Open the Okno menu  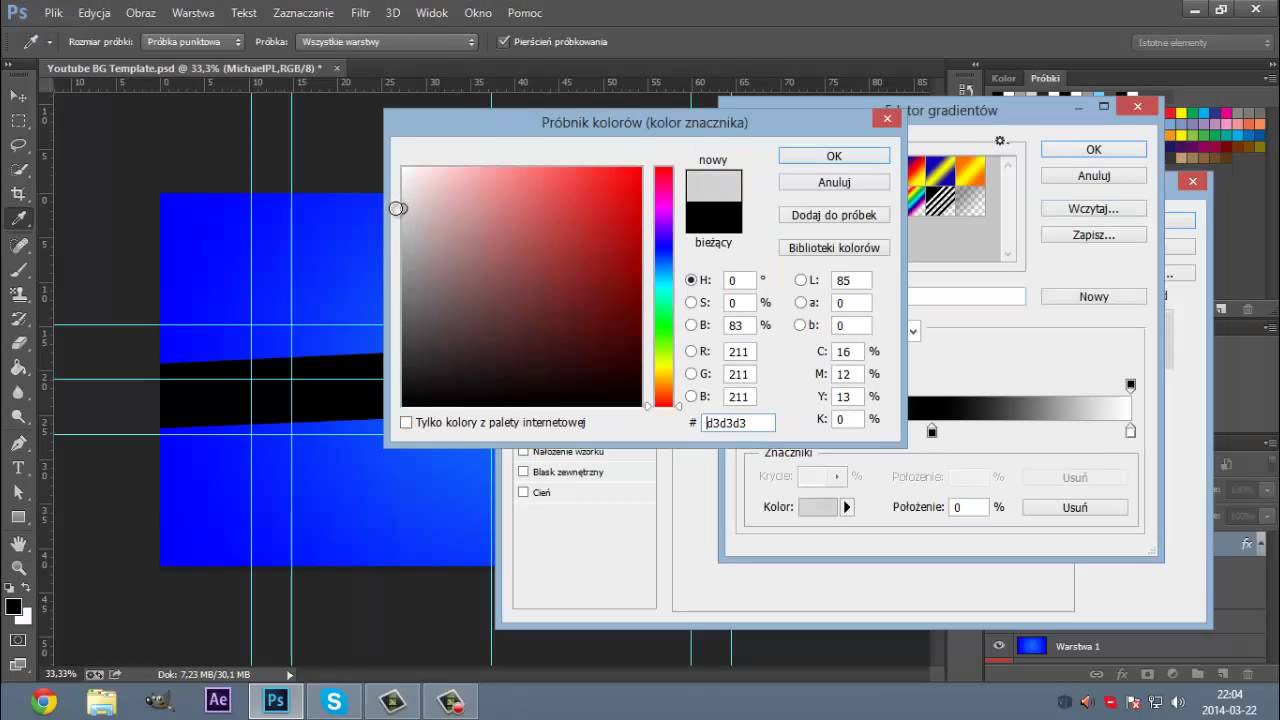(478, 13)
